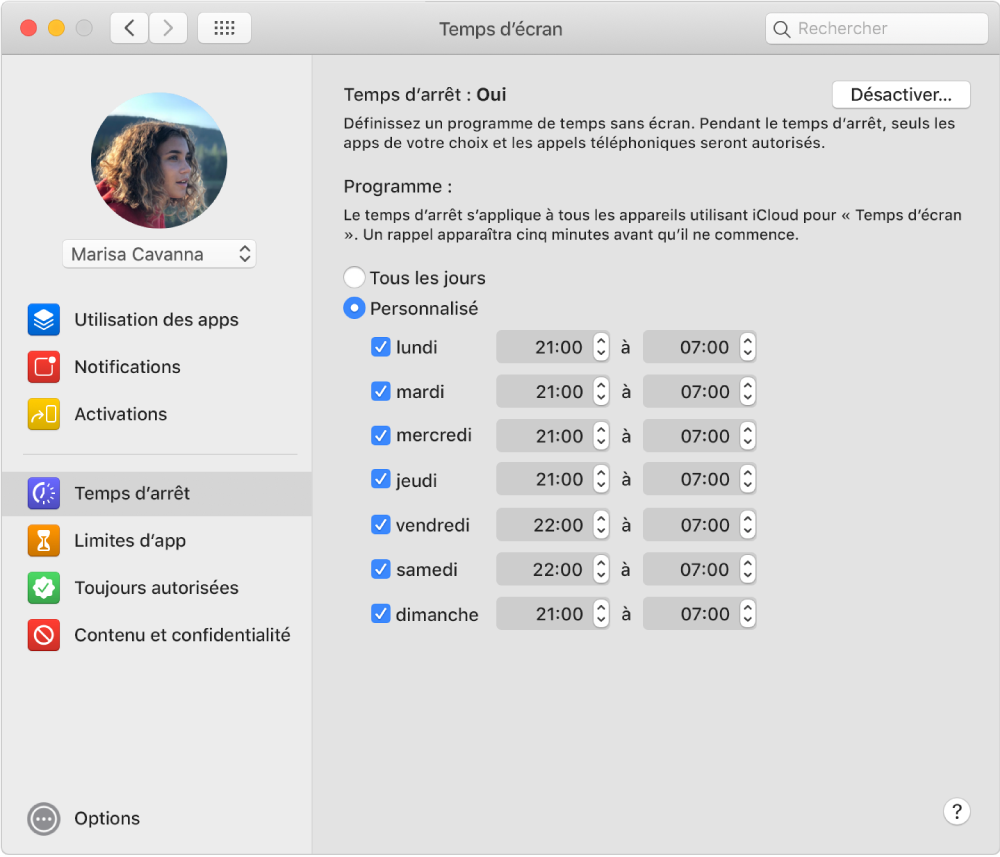Click the mardi end time stepper
Viewport: 1000px width, 857px height.
click(x=747, y=391)
